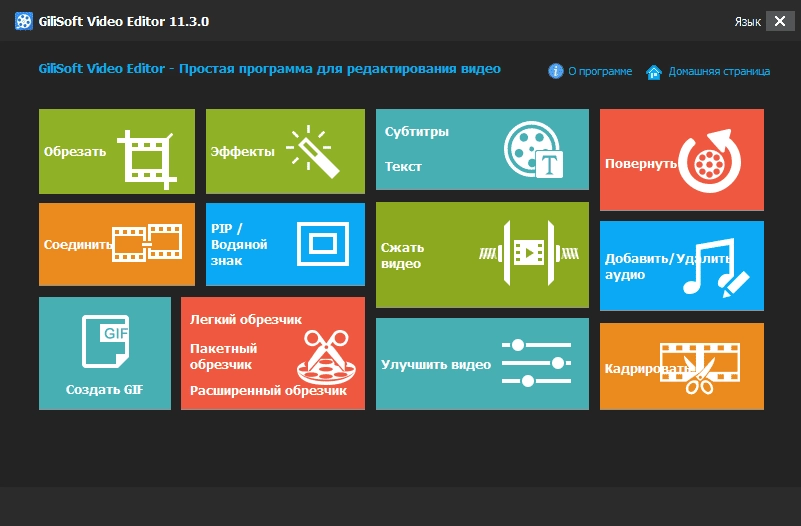
Task: Click the GiliSoft Video Editor 11.3.0 title
Action: (124, 21)
